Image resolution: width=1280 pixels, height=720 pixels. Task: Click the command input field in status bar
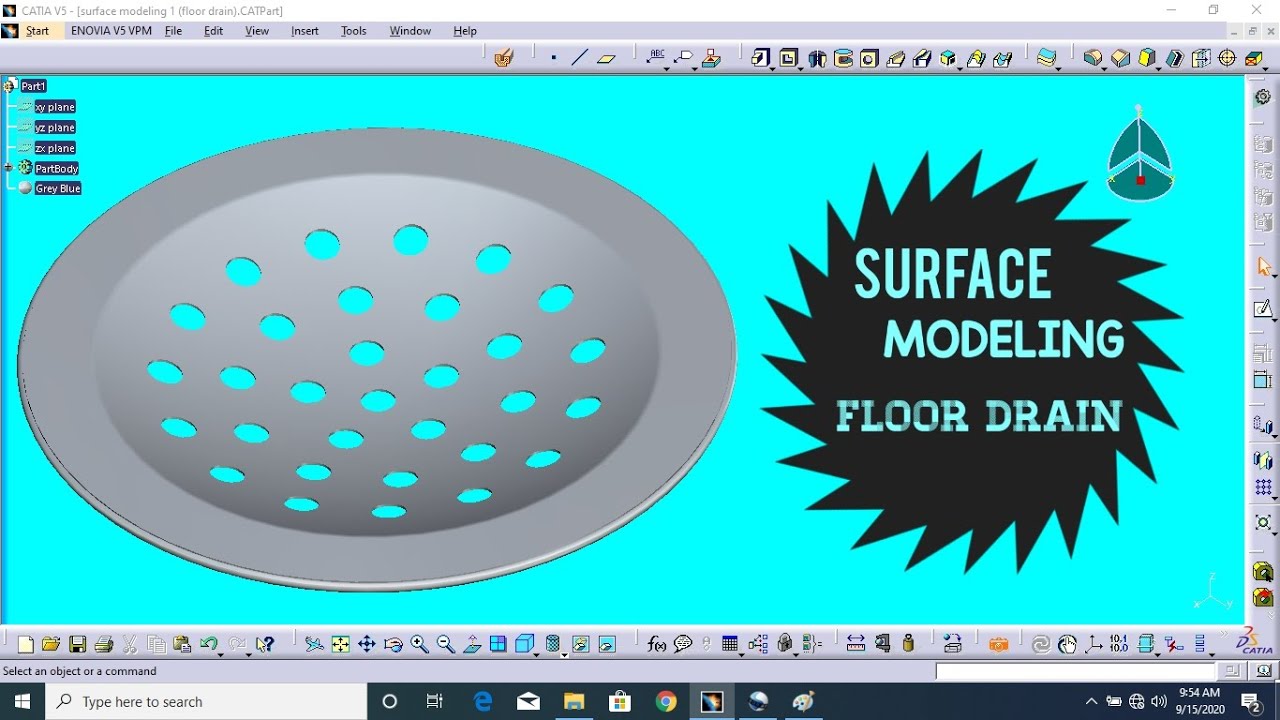coord(1076,671)
